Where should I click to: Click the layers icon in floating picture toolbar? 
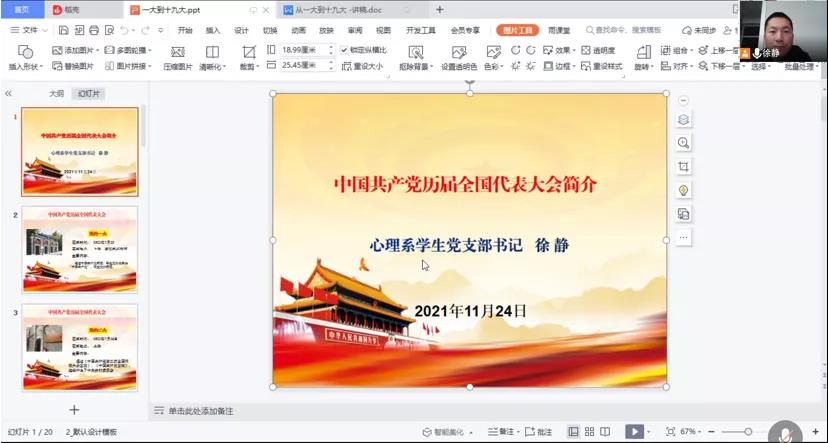click(683, 120)
